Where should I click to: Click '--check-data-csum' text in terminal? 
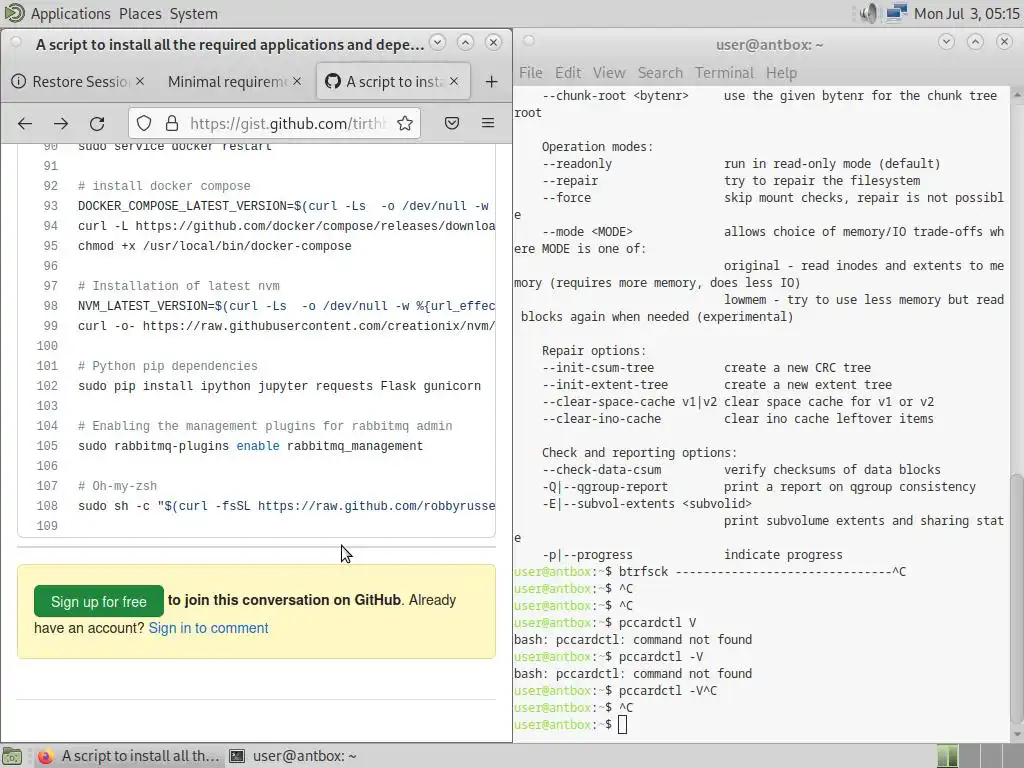[601, 470]
